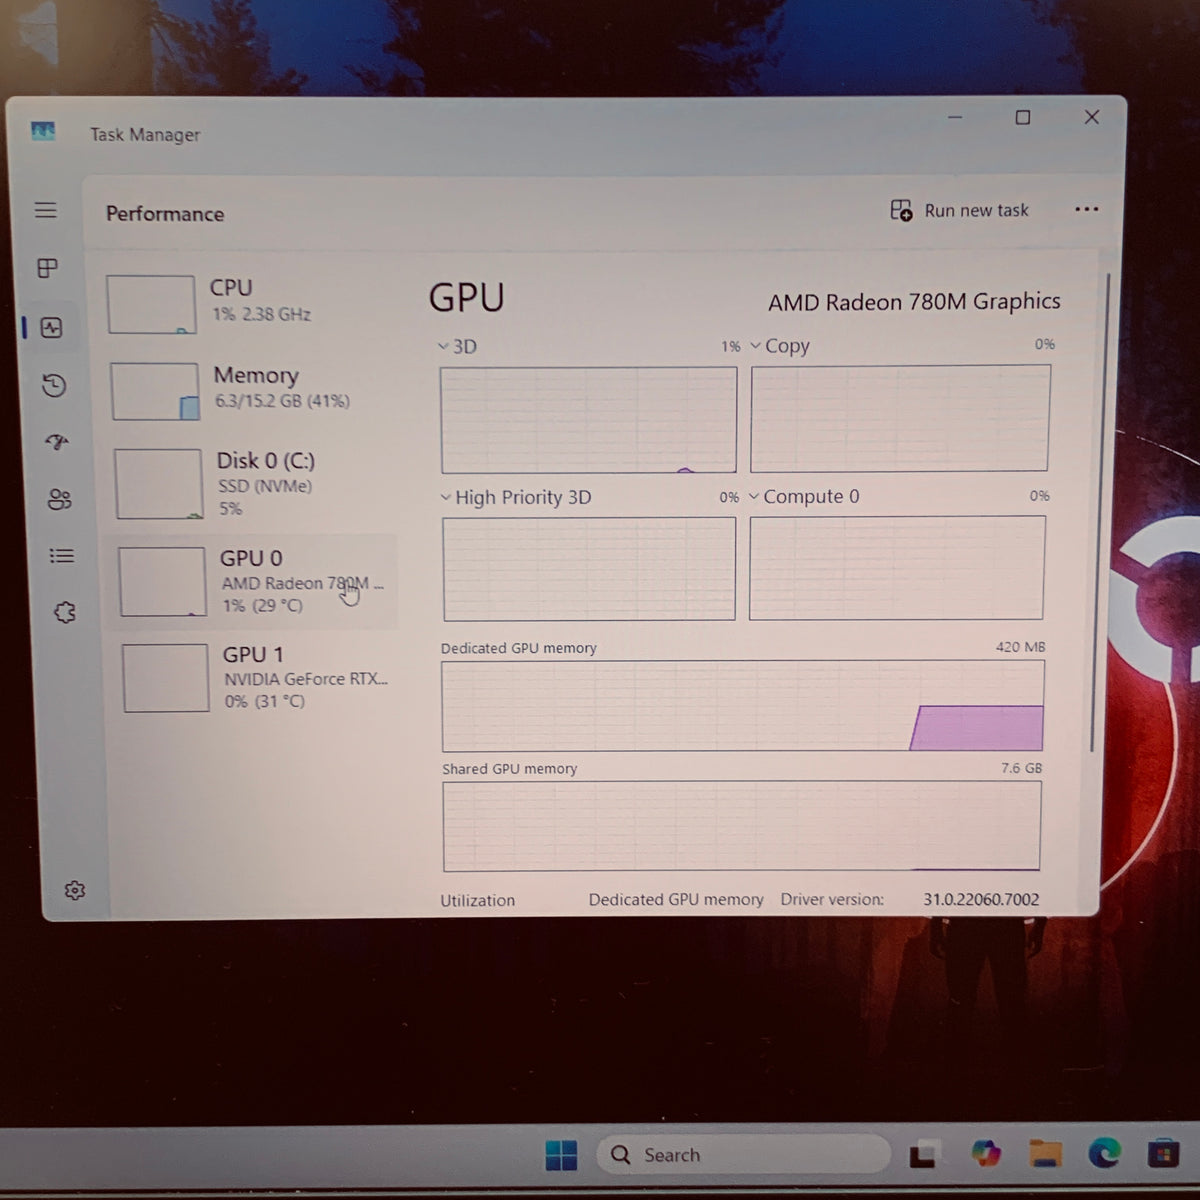Close the Task Manager window
Image resolution: width=1200 pixels, height=1200 pixels.
pyautogui.click(x=1092, y=117)
